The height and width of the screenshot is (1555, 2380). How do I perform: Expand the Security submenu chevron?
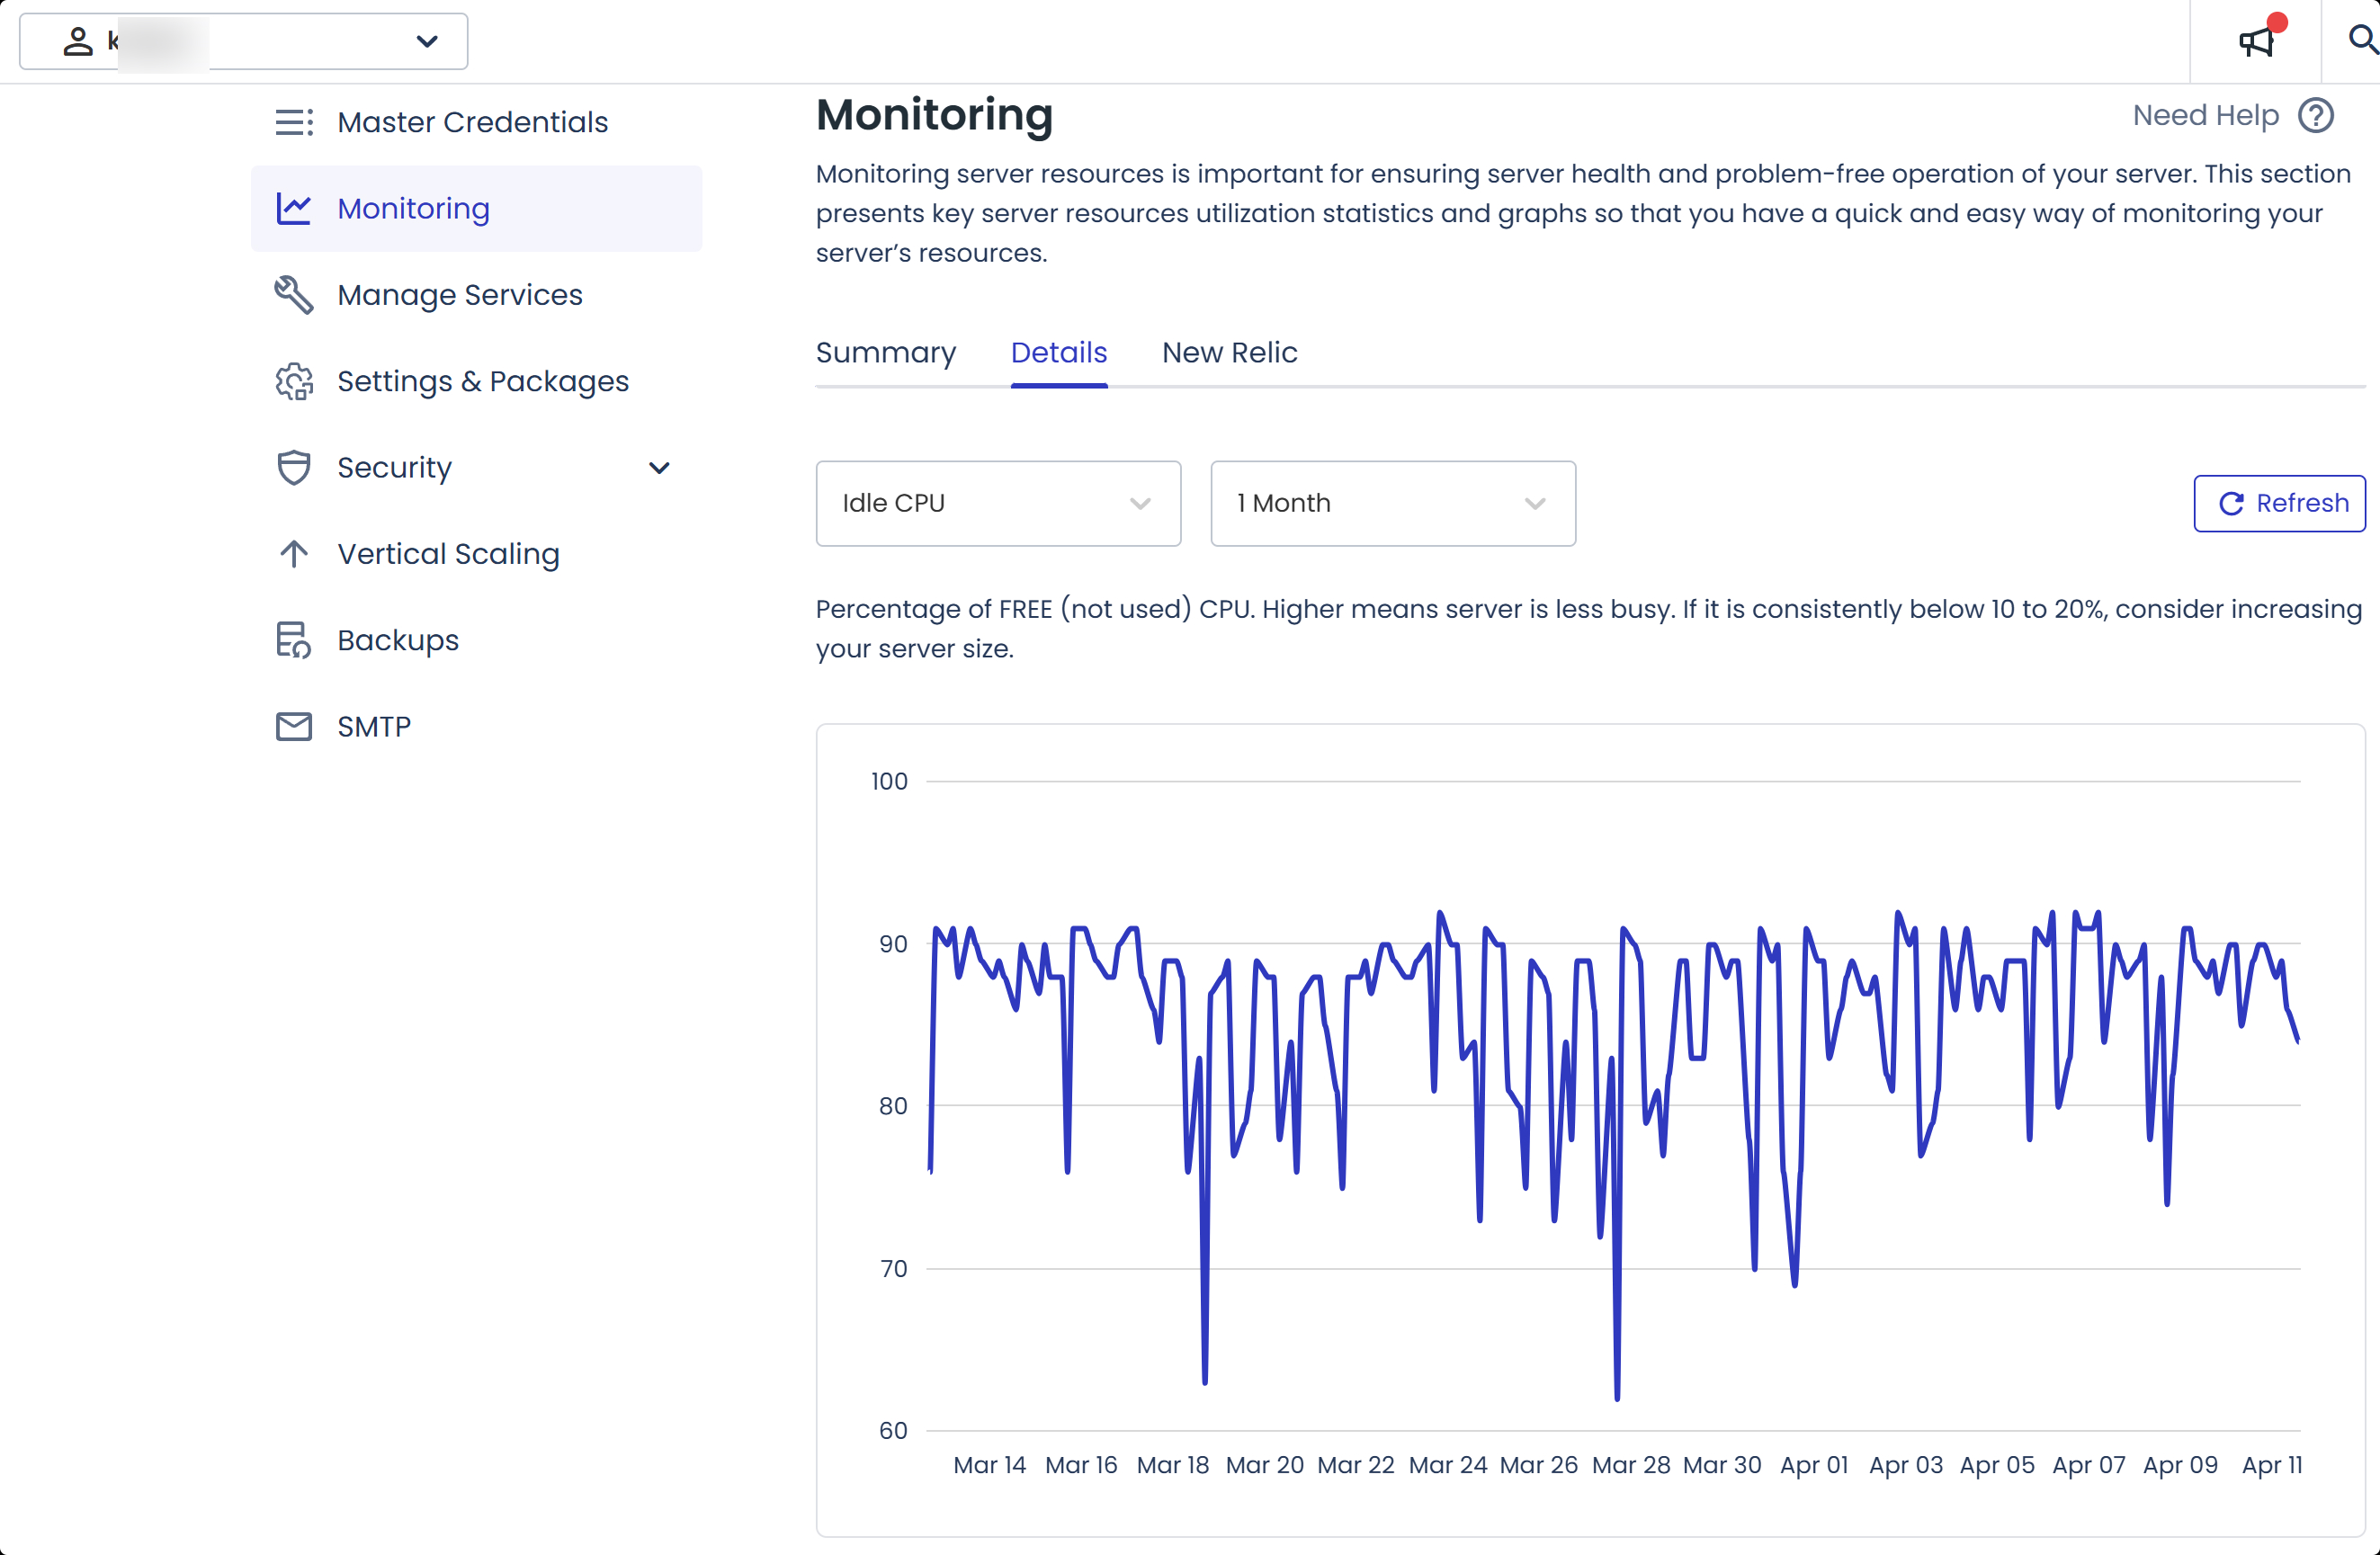tap(659, 468)
